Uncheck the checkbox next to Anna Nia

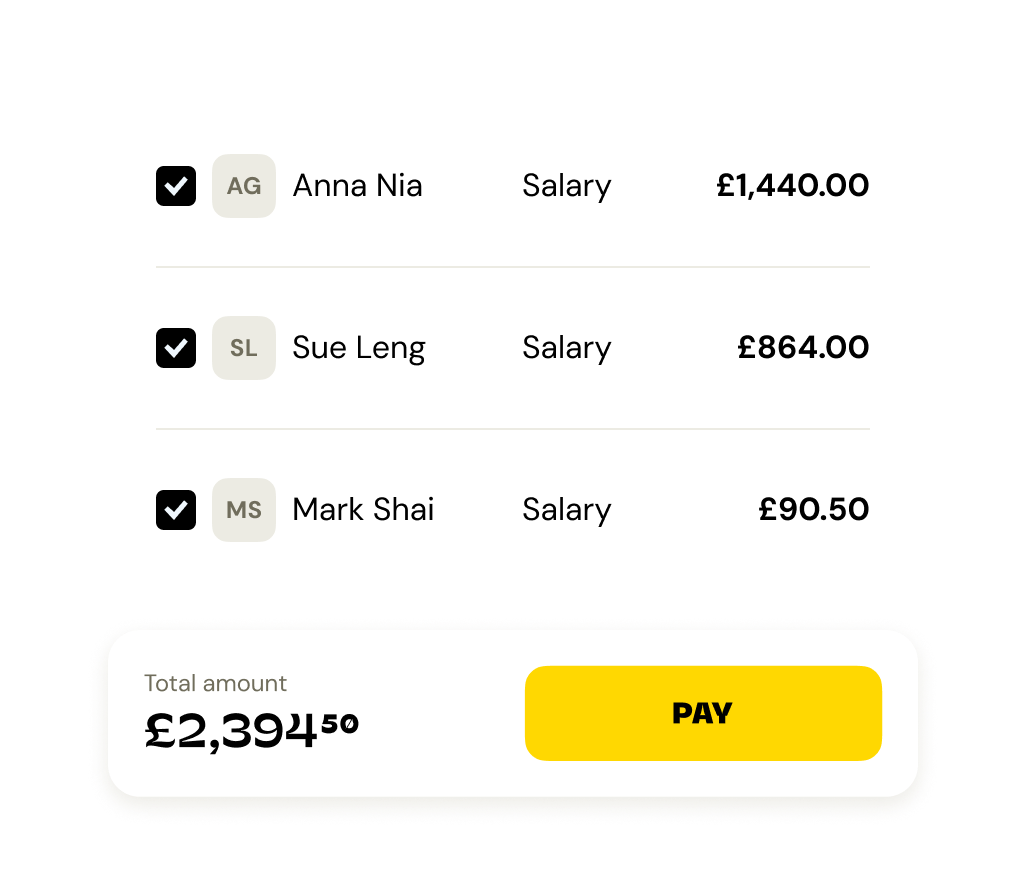tap(176, 186)
